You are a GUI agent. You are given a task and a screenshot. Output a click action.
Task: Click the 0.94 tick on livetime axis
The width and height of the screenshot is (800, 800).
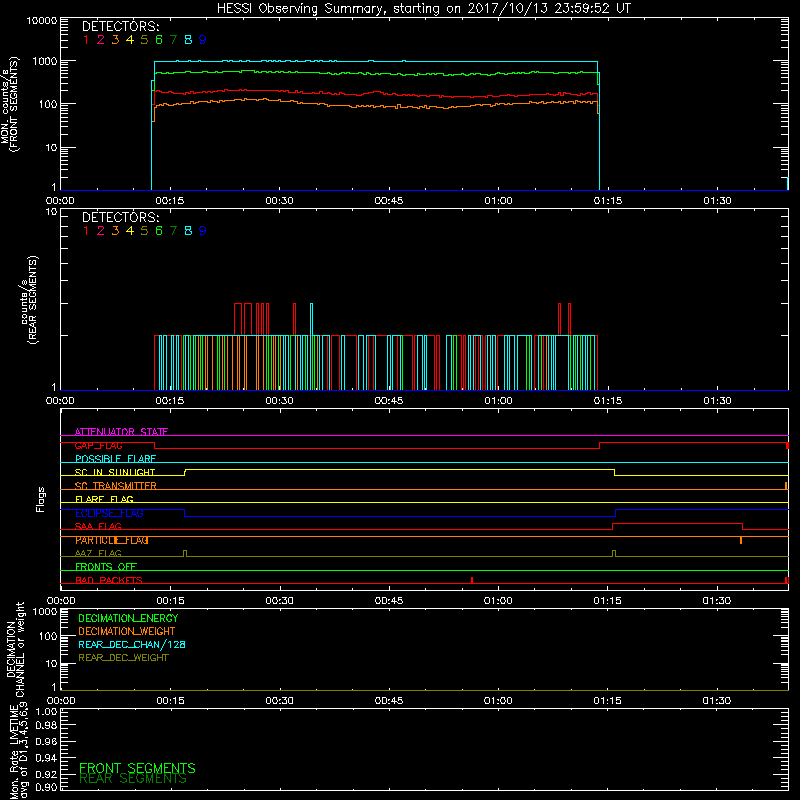coord(46,758)
